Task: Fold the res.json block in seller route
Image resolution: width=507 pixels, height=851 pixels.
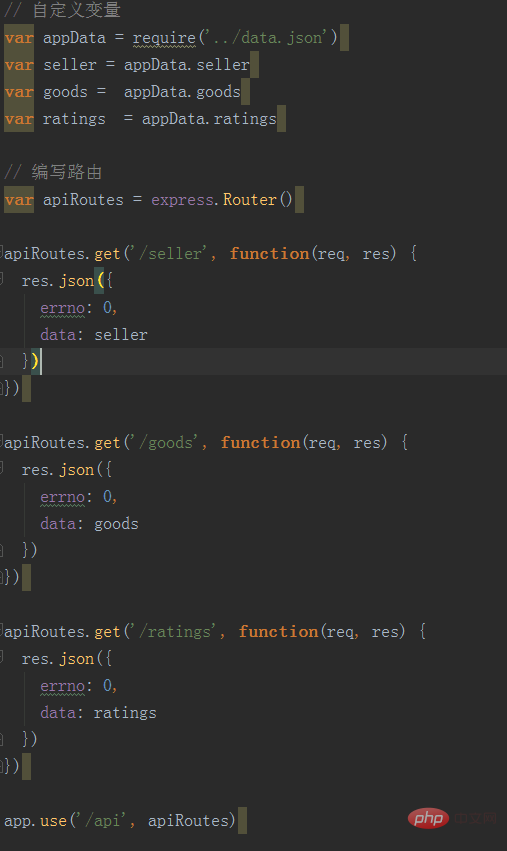Action: pyautogui.click(x=2, y=280)
